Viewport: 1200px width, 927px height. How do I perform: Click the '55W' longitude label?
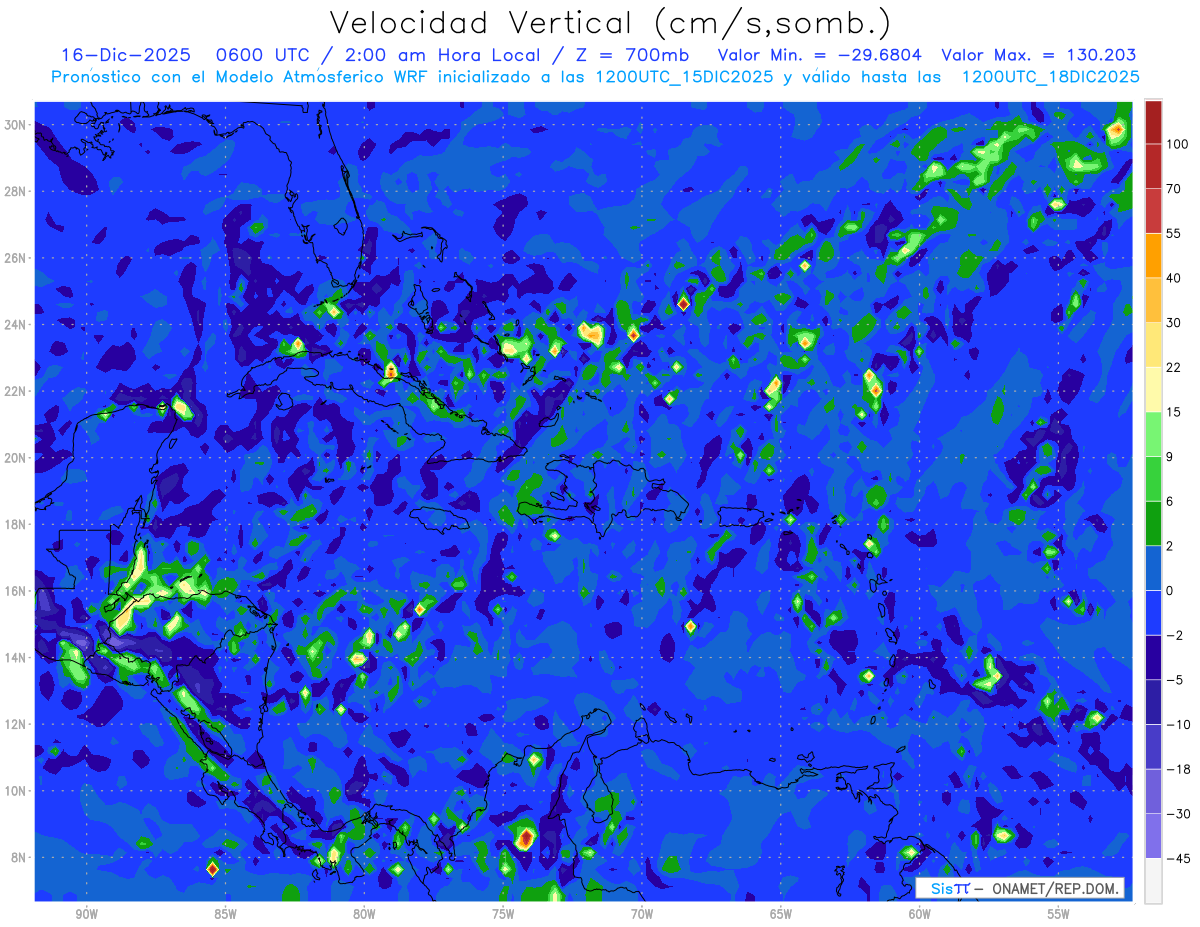coord(1059,915)
